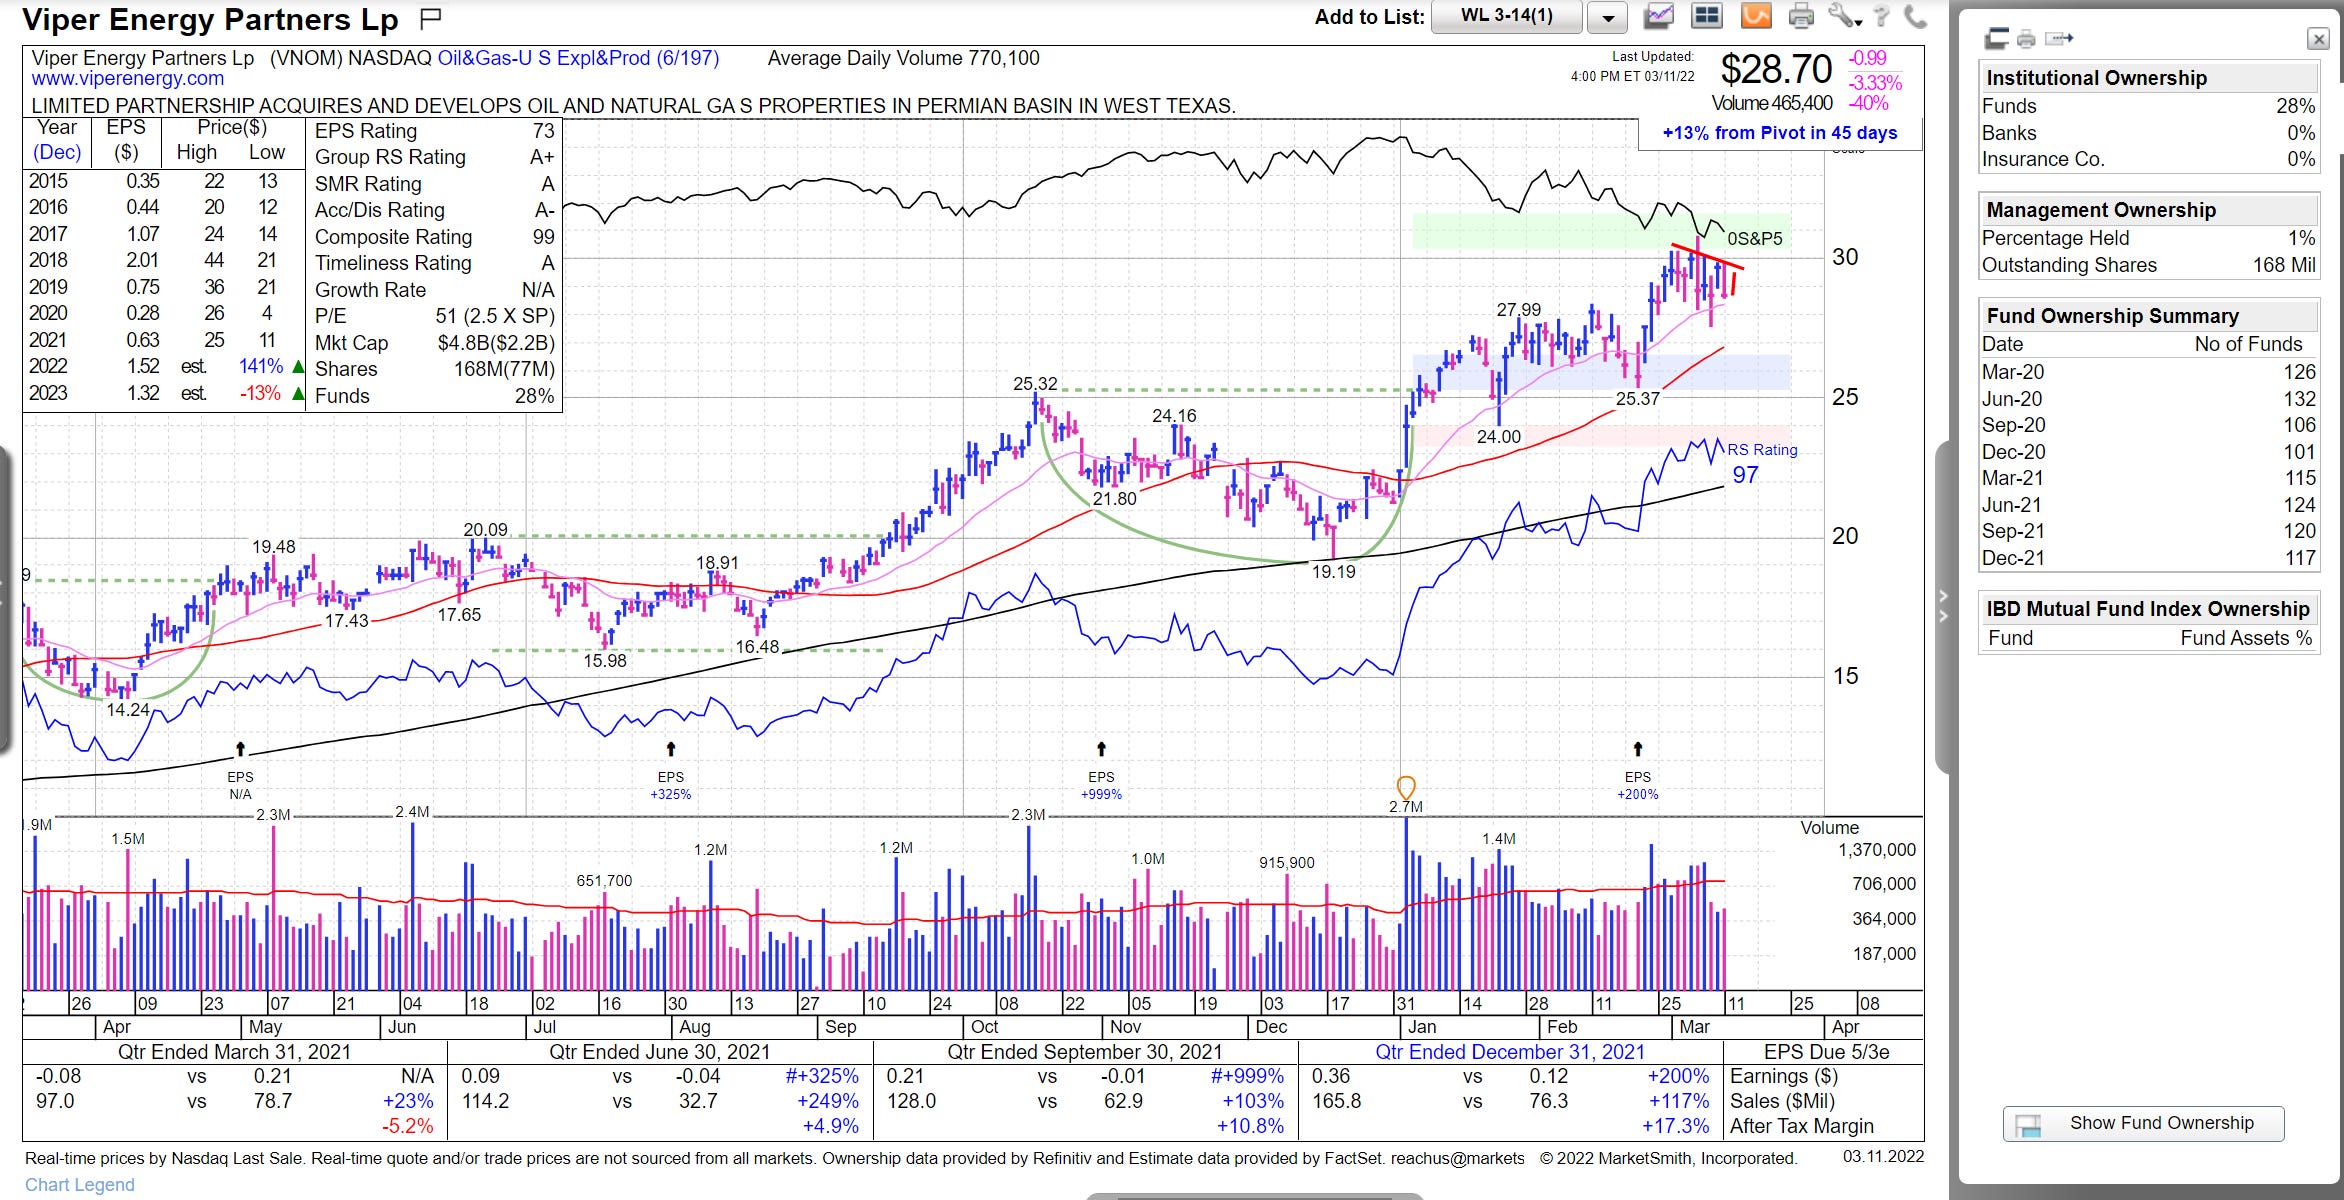Click the Fund Ownership Summary header

pyautogui.click(x=2148, y=316)
